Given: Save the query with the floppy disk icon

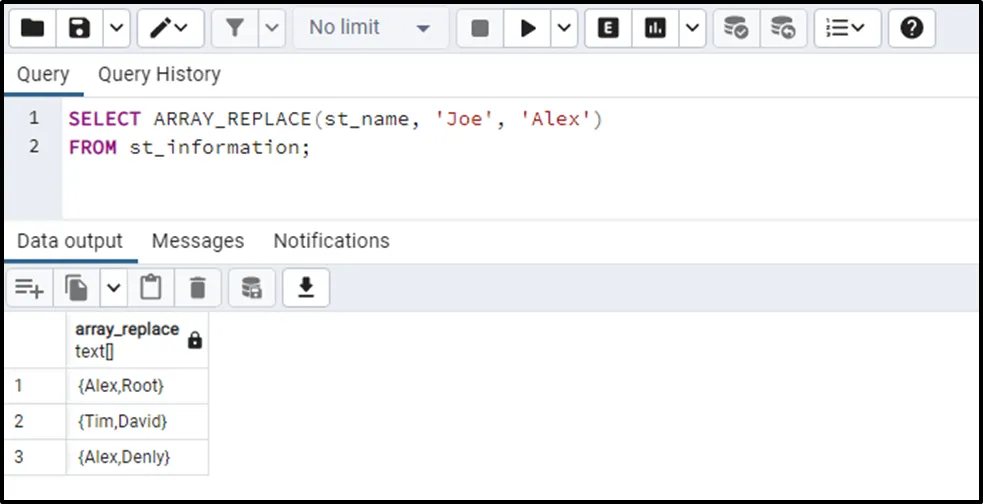Looking at the screenshot, I should 79,28.
